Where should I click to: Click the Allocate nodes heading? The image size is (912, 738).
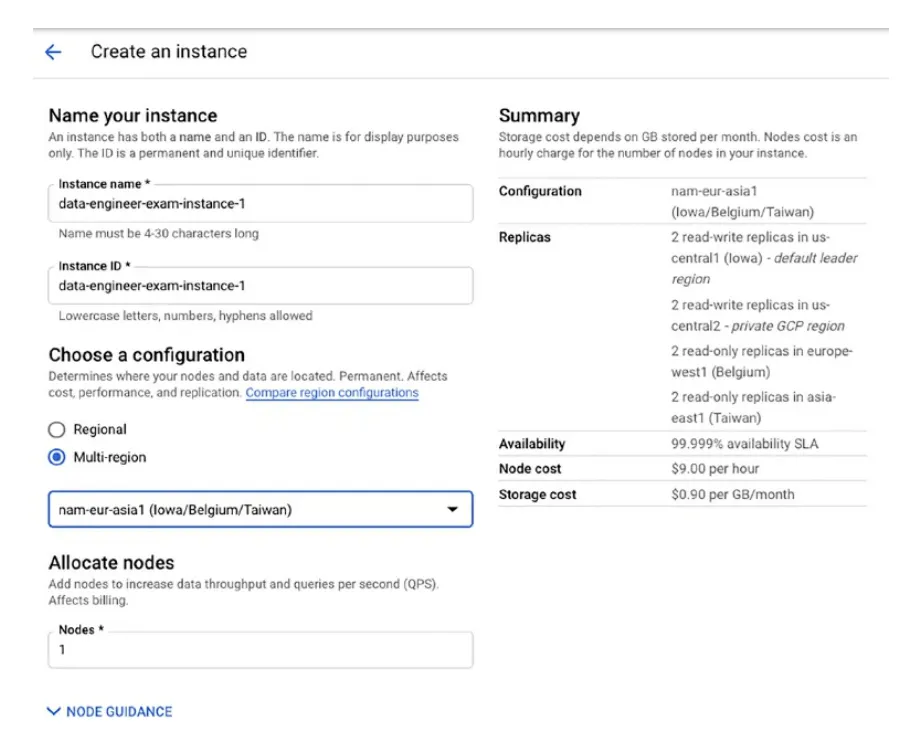(111, 564)
